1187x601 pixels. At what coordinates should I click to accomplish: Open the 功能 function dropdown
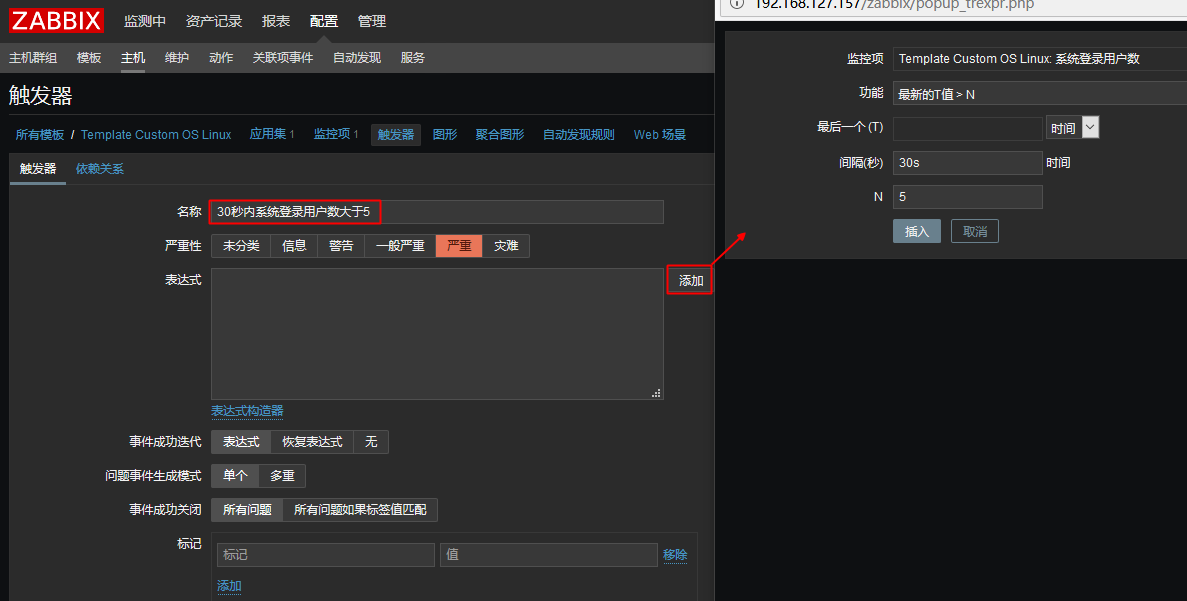[x=1039, y=94]
